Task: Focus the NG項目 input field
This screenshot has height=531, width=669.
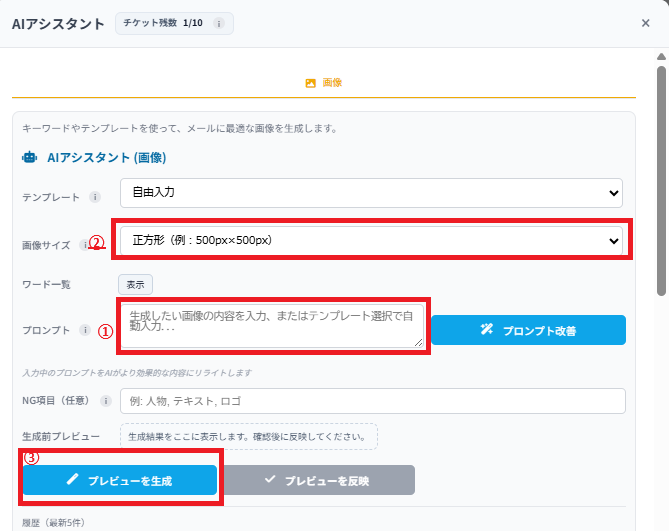Action: click(x=373, y=401)
